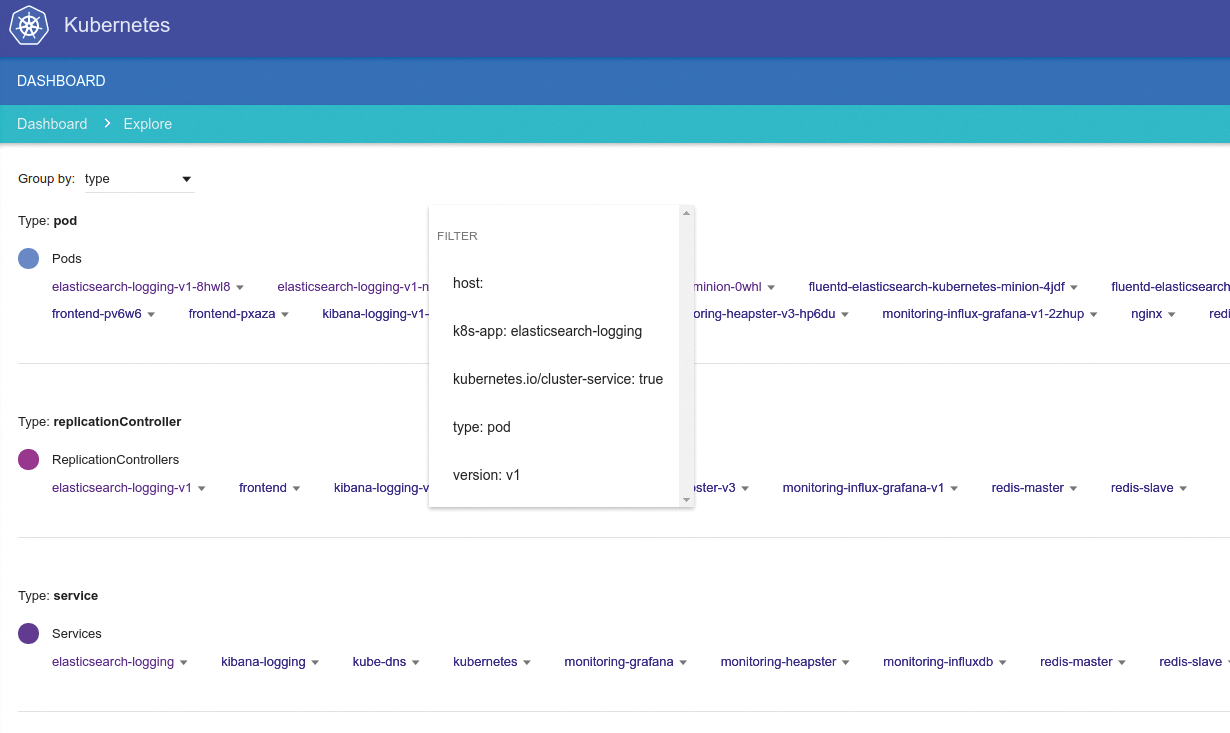Open redis-slave under ReplicationControllers
The height and width of the screenshot is (733, 1230).
coord(1142,488)
